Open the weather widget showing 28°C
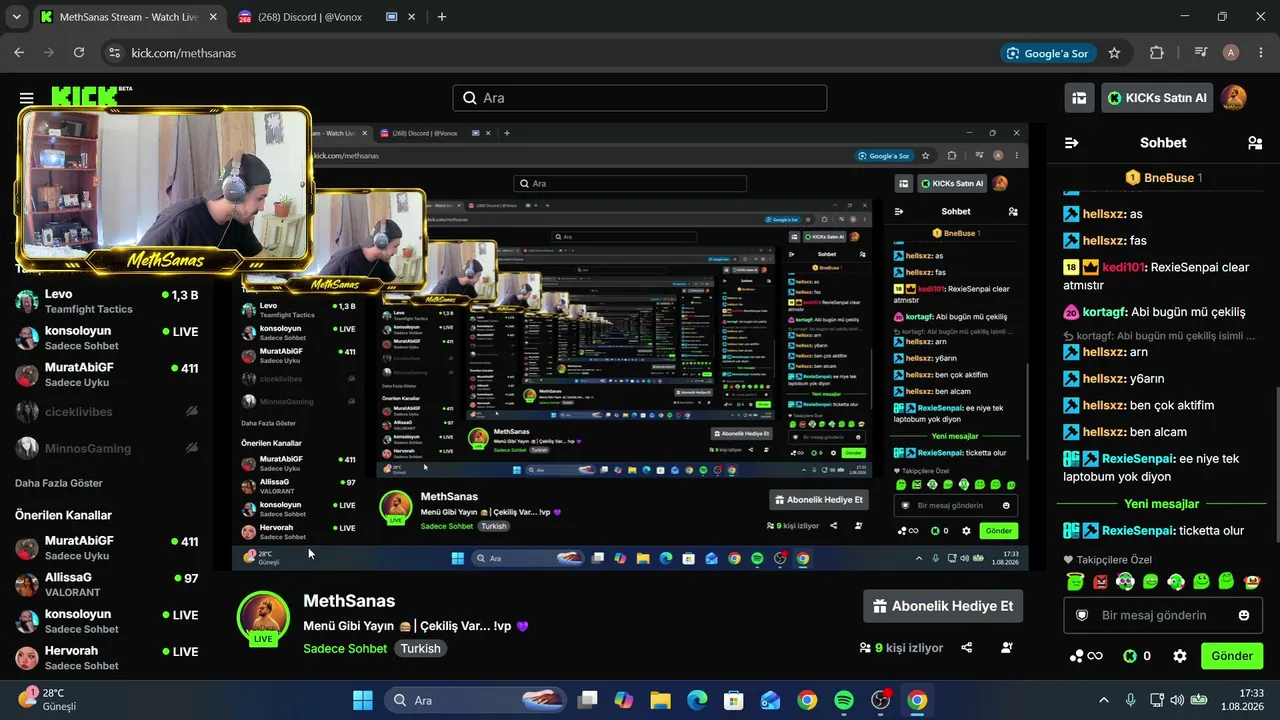This screenshot has height=720, width=1280. [x=45, y=700]
